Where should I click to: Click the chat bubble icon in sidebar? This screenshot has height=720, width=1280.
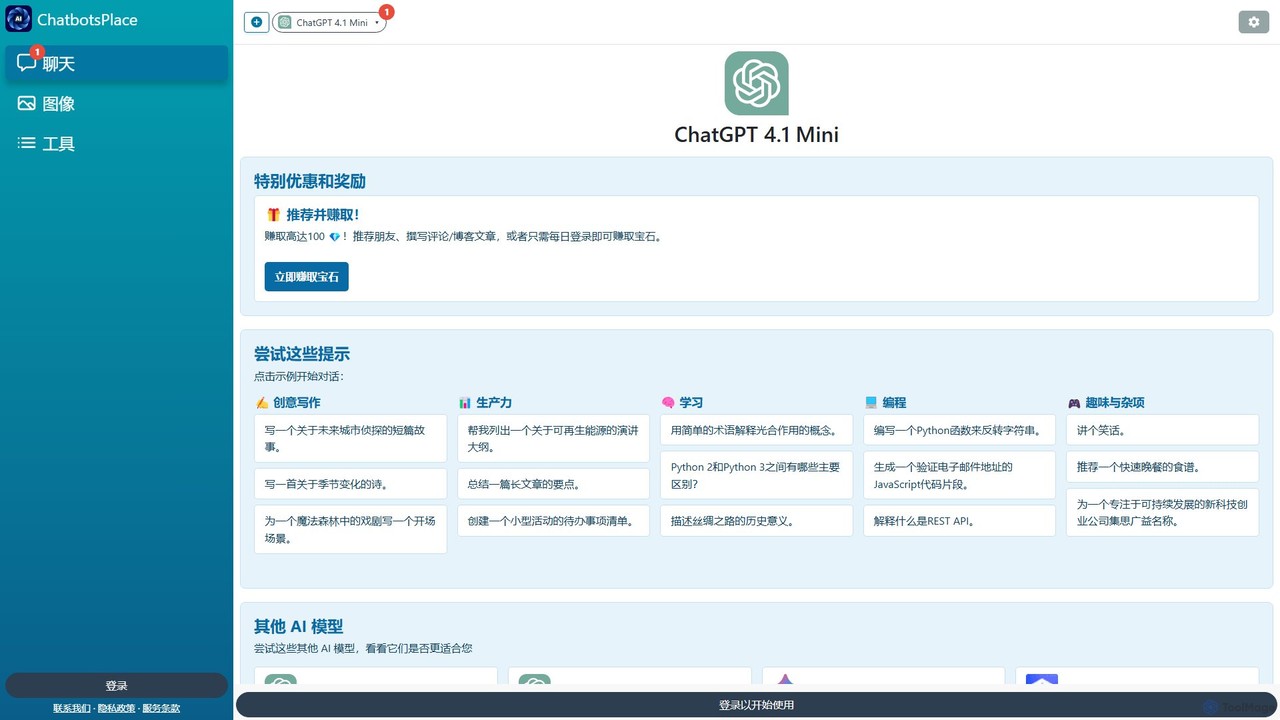[27, 63]
